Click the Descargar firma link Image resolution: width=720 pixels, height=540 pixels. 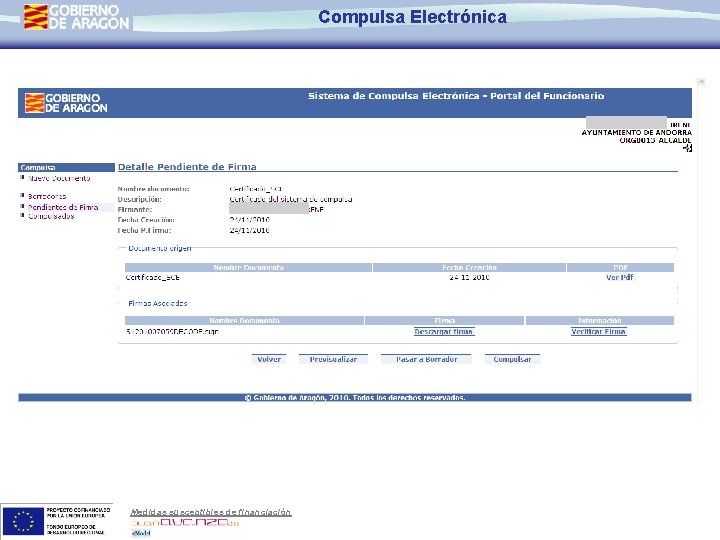pyautogui.click(x=444, y=332)
